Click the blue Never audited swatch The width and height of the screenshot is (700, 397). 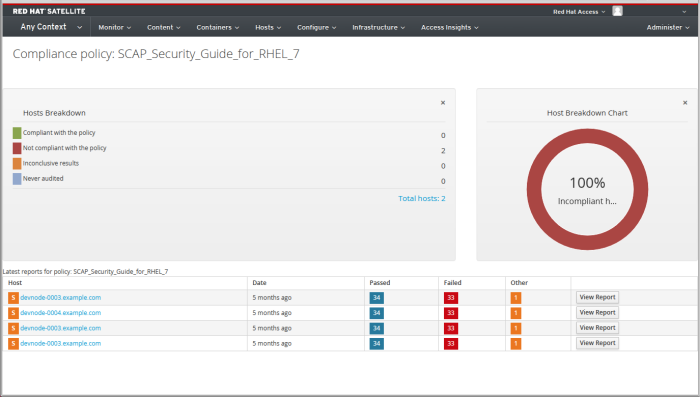point(17,179)
